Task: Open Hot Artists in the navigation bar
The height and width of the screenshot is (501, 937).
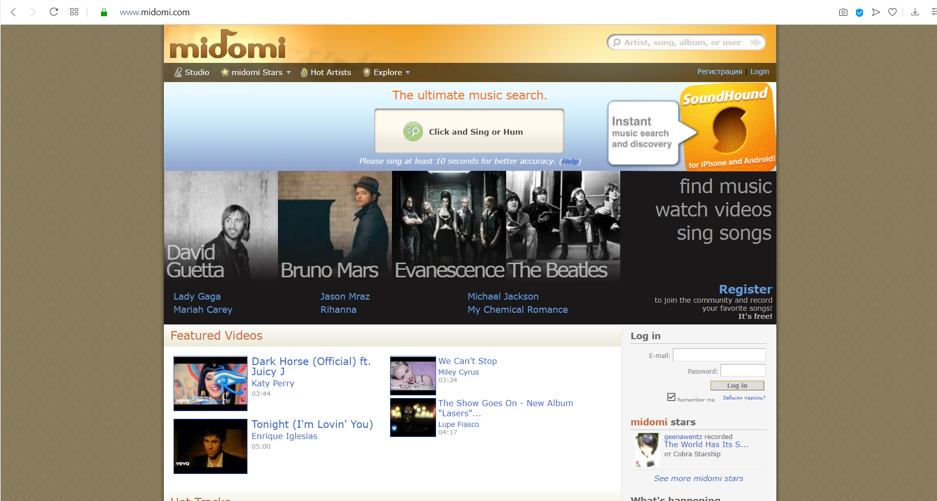Action: click(x=326, y=72)
